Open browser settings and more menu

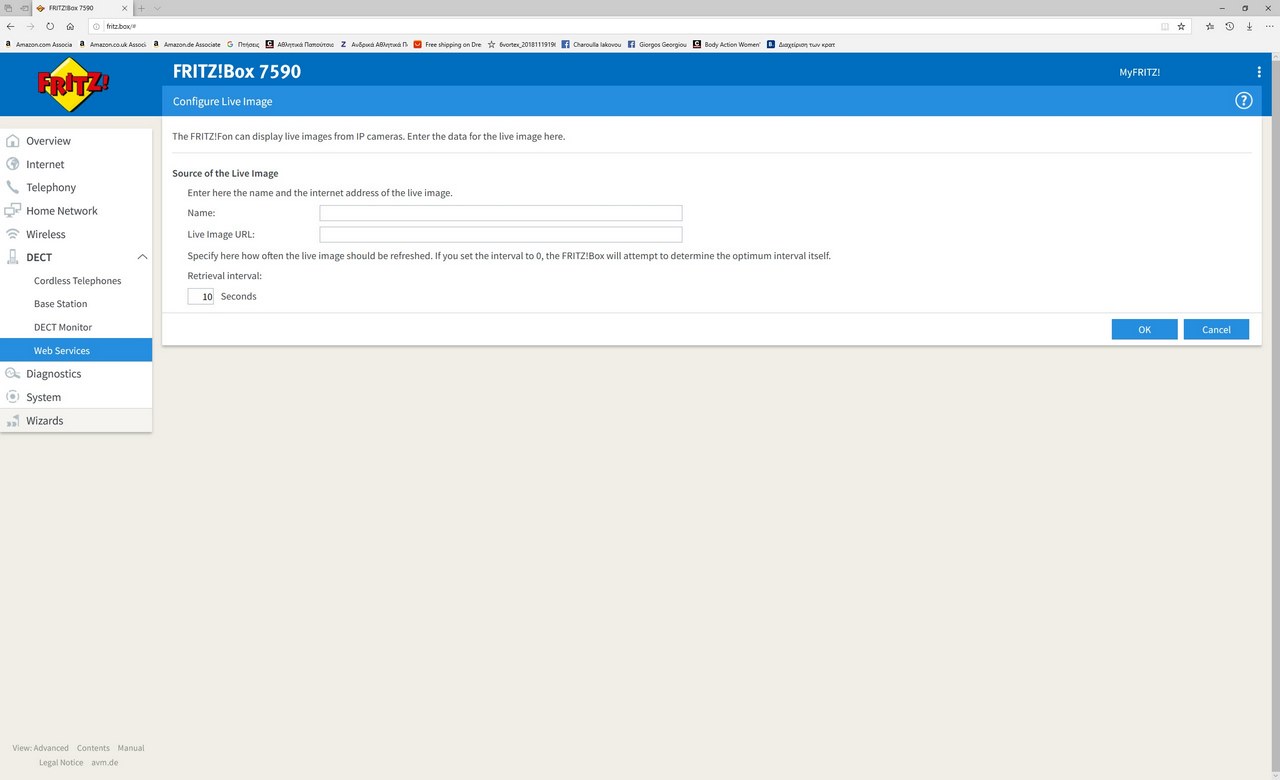pos(1268,26)
